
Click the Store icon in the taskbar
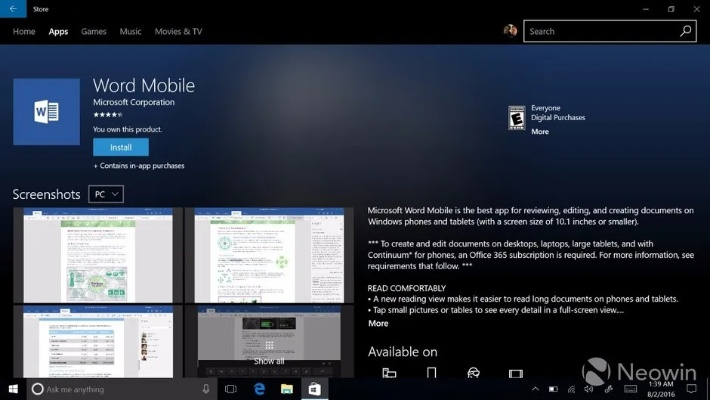(314, 388)
